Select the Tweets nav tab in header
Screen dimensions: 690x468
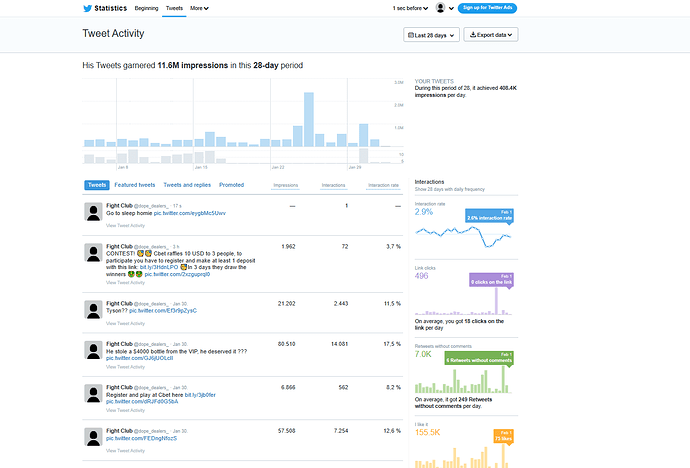174,8
